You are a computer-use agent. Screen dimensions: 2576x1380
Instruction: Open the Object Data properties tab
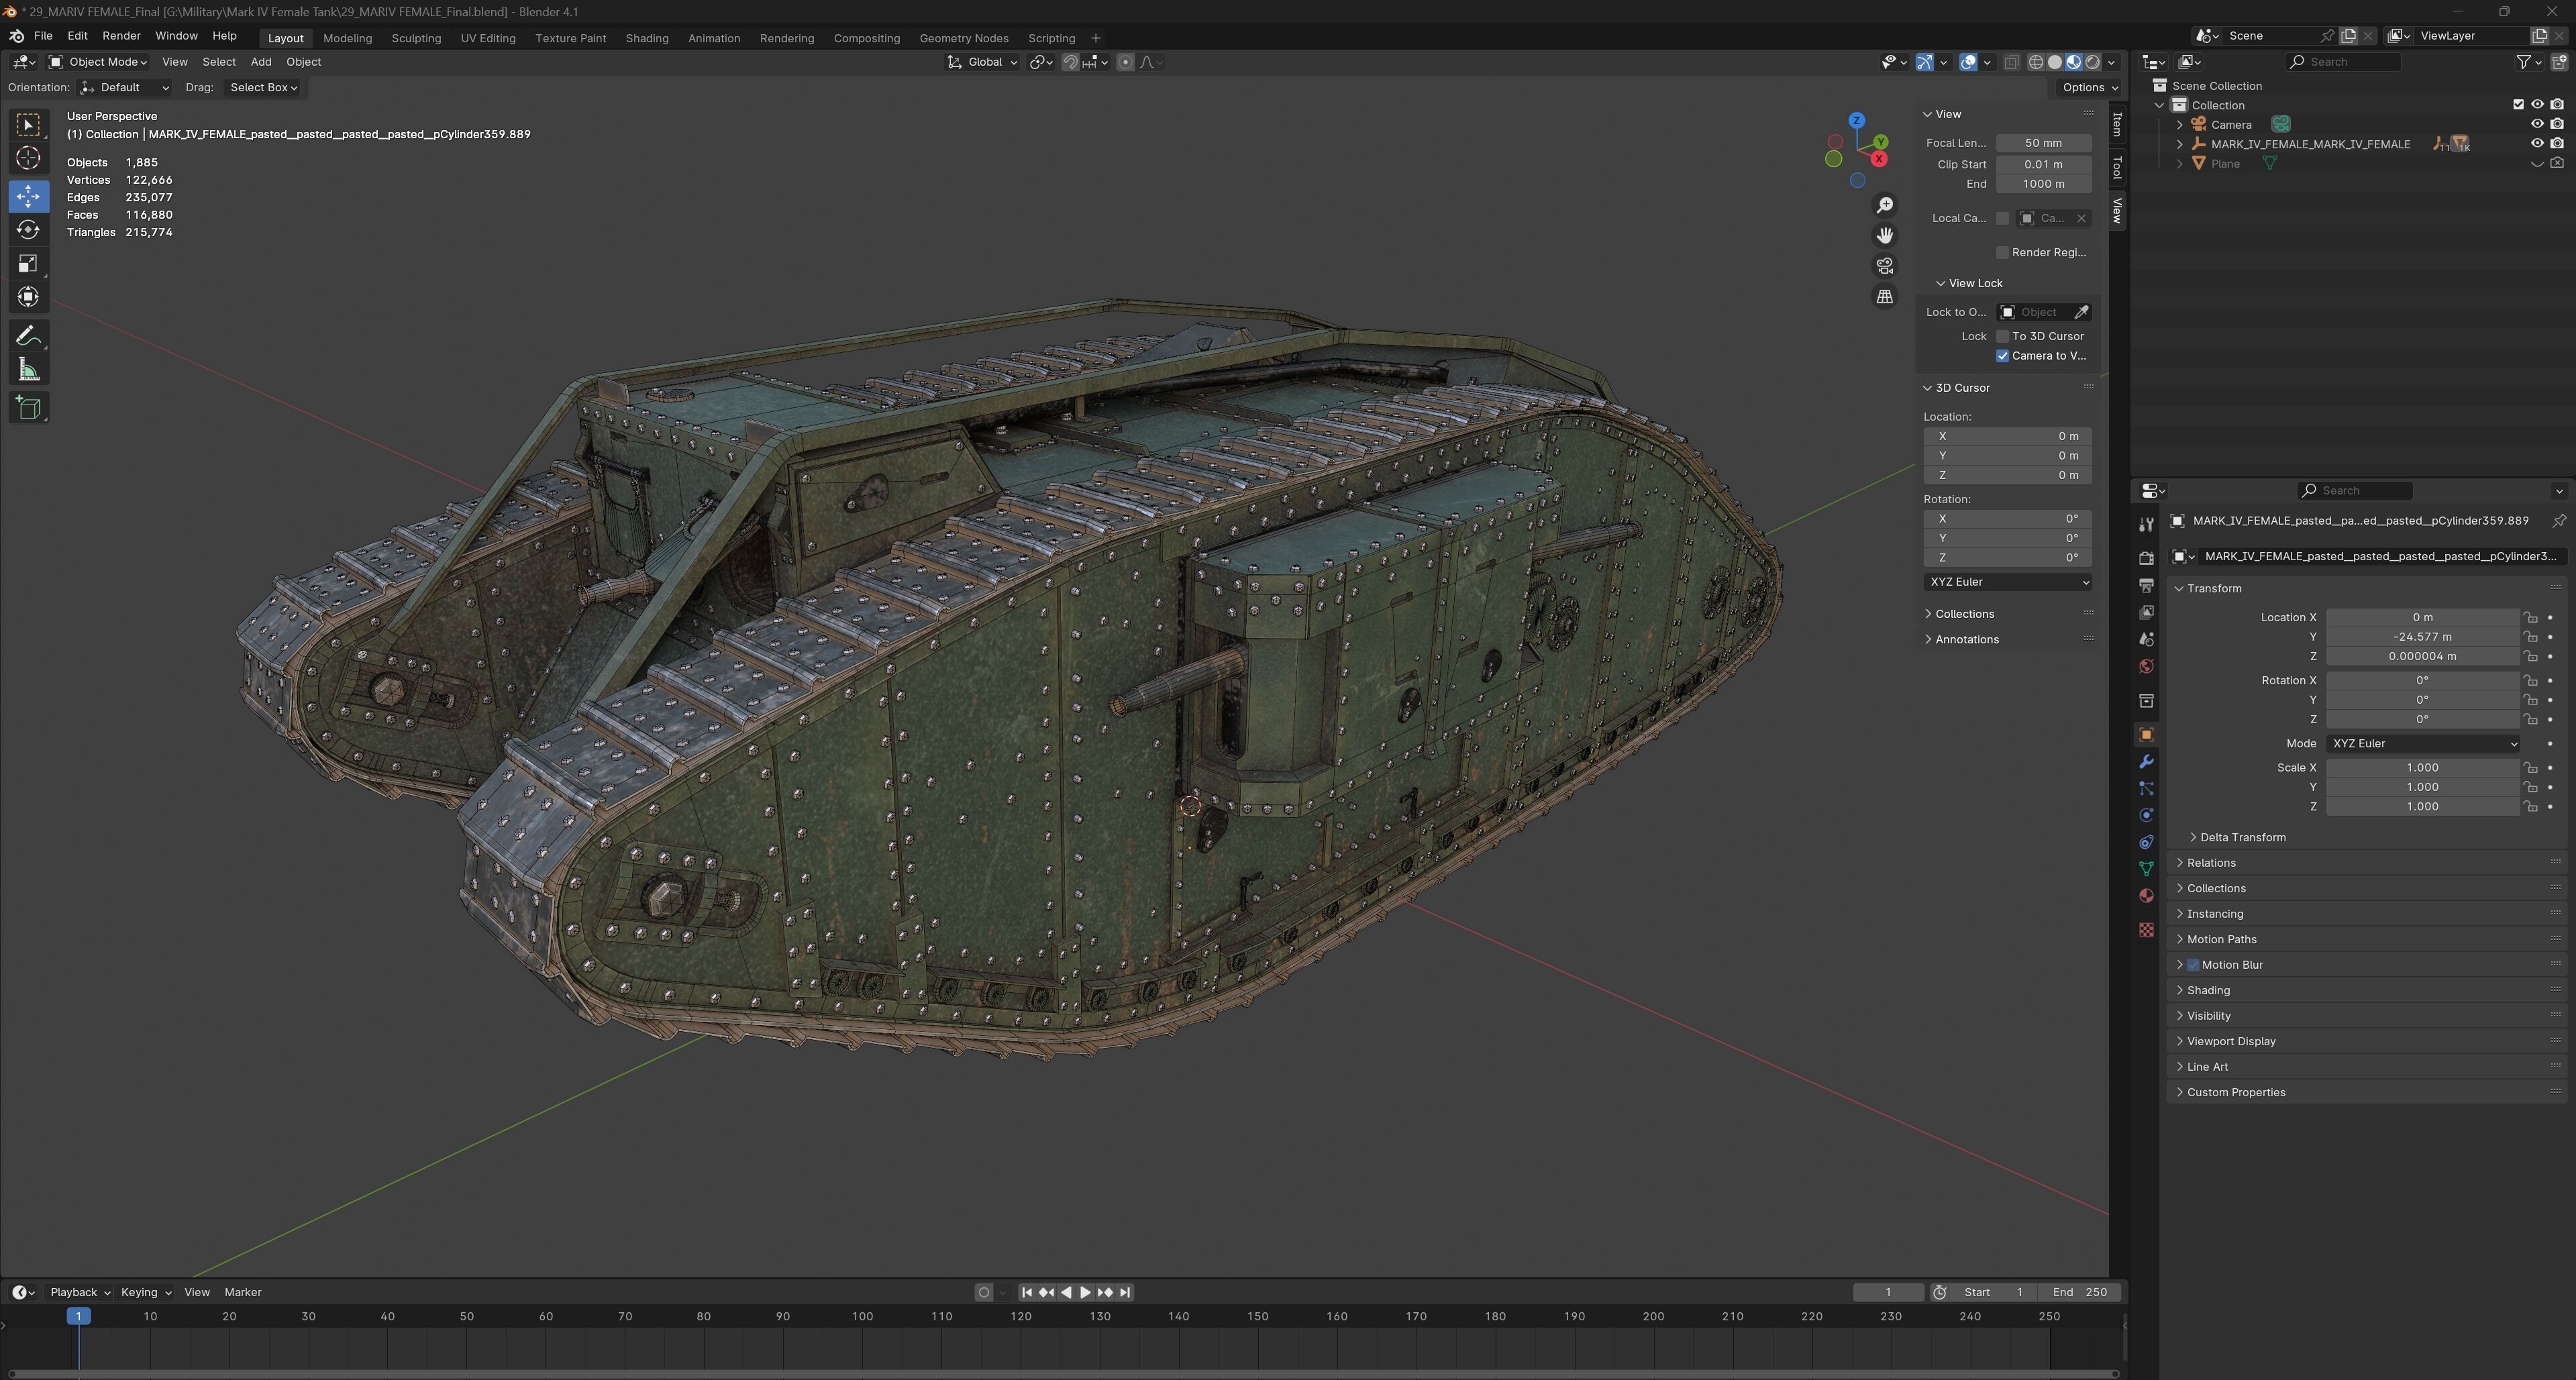coord(2146,869)
